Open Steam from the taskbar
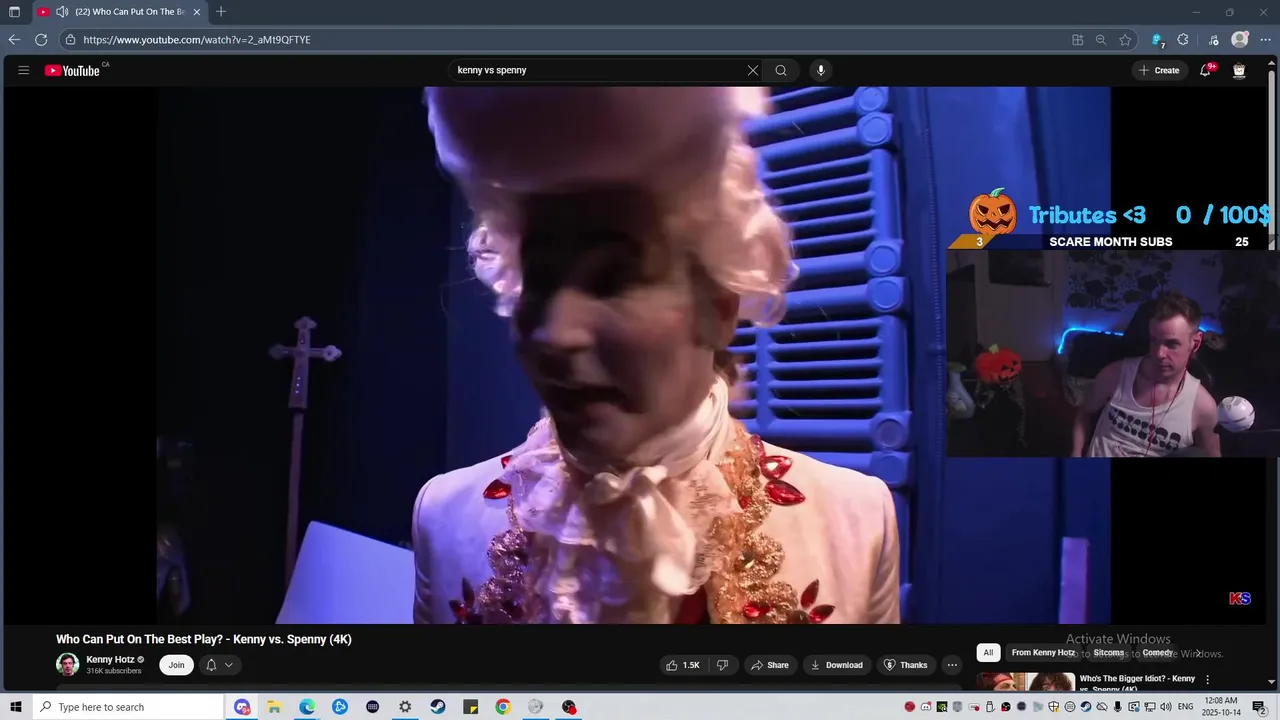 (x=438, y=707)
